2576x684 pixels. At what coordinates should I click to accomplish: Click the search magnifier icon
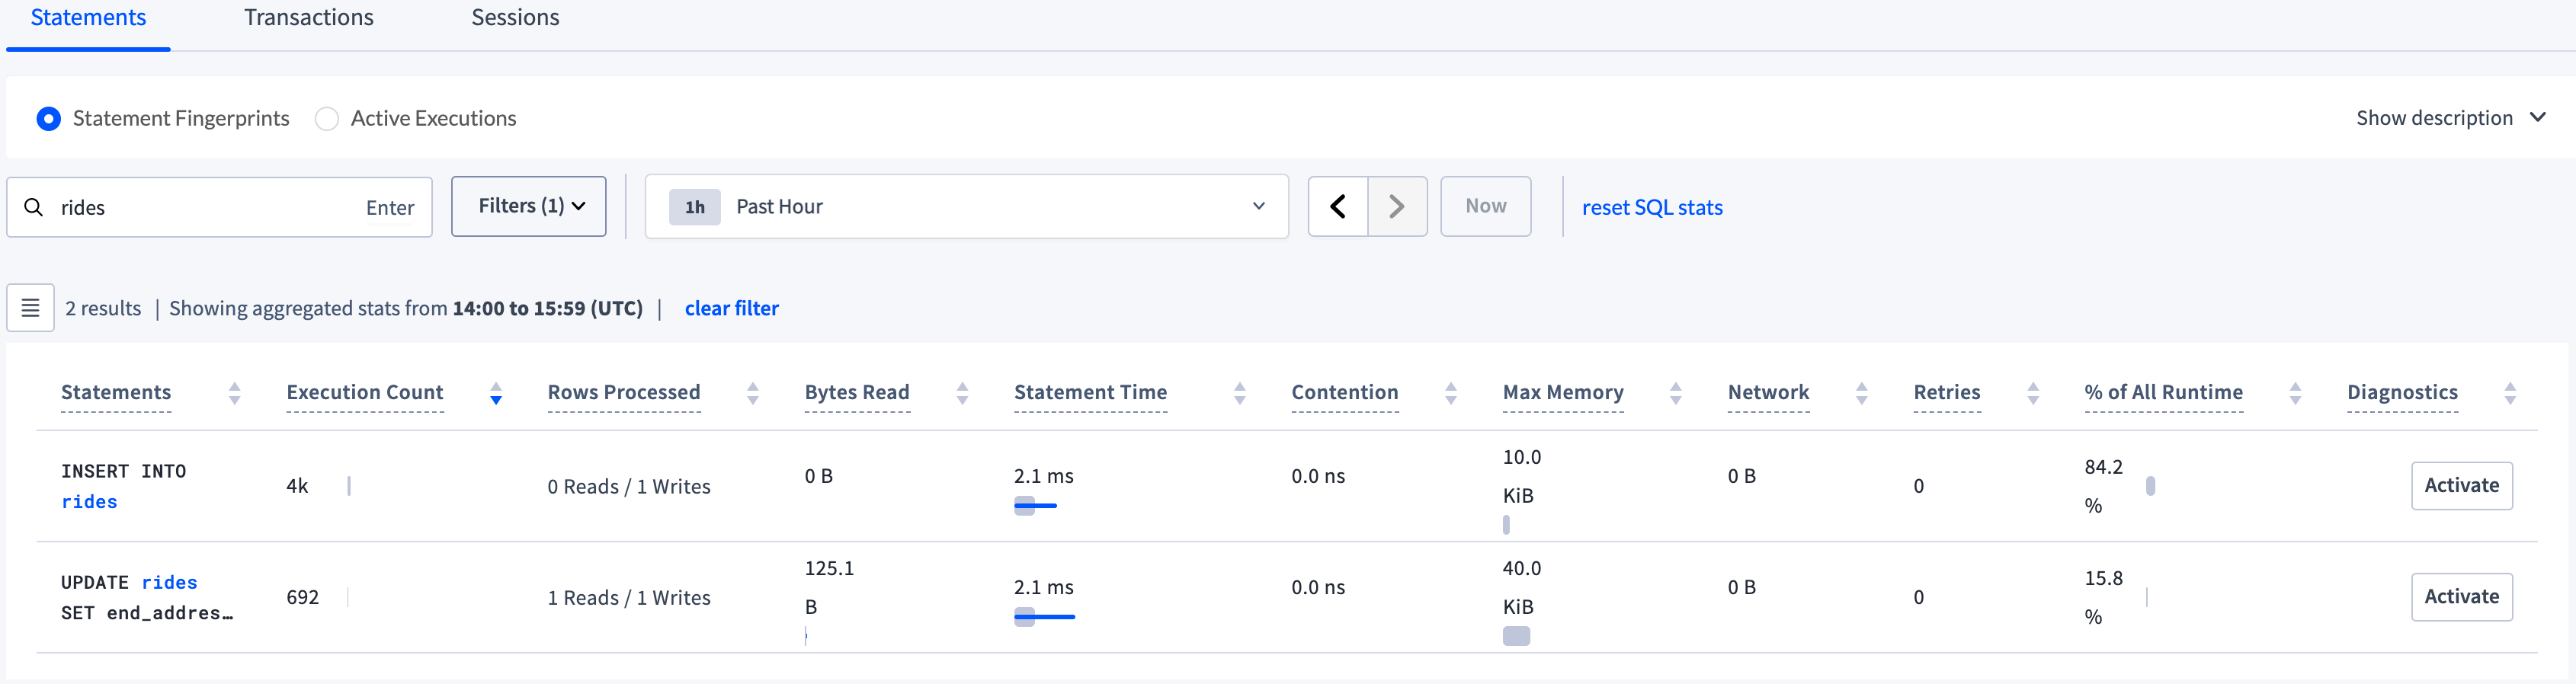(x=34, y=207)
